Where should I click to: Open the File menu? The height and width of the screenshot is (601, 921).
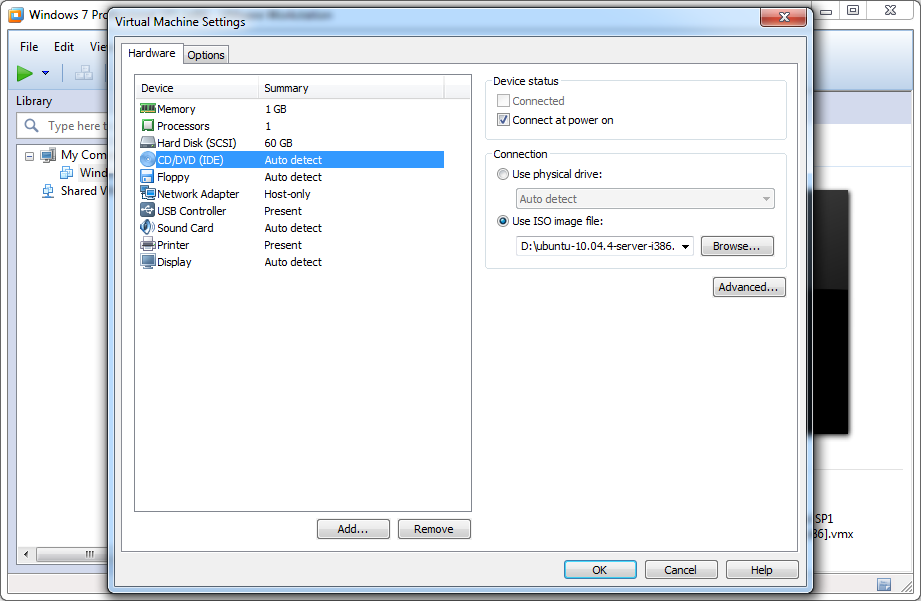tap(29, 47)
